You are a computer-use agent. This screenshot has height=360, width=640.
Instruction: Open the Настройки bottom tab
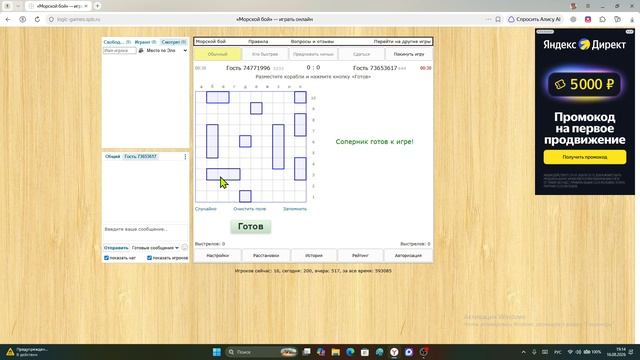pyautogui.click(x=218, y=256)
